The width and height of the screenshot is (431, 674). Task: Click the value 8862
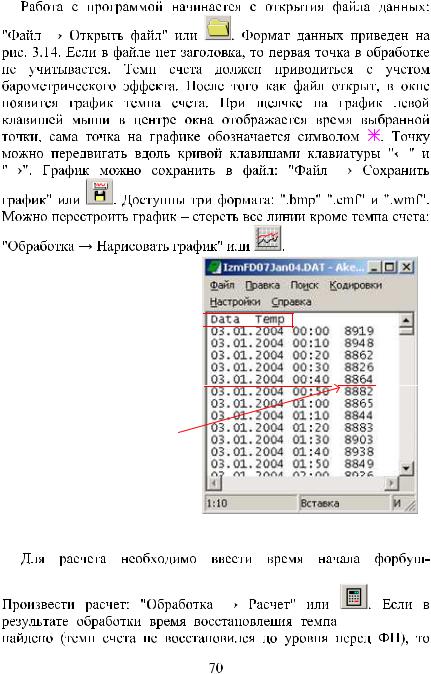coord(359,355)
